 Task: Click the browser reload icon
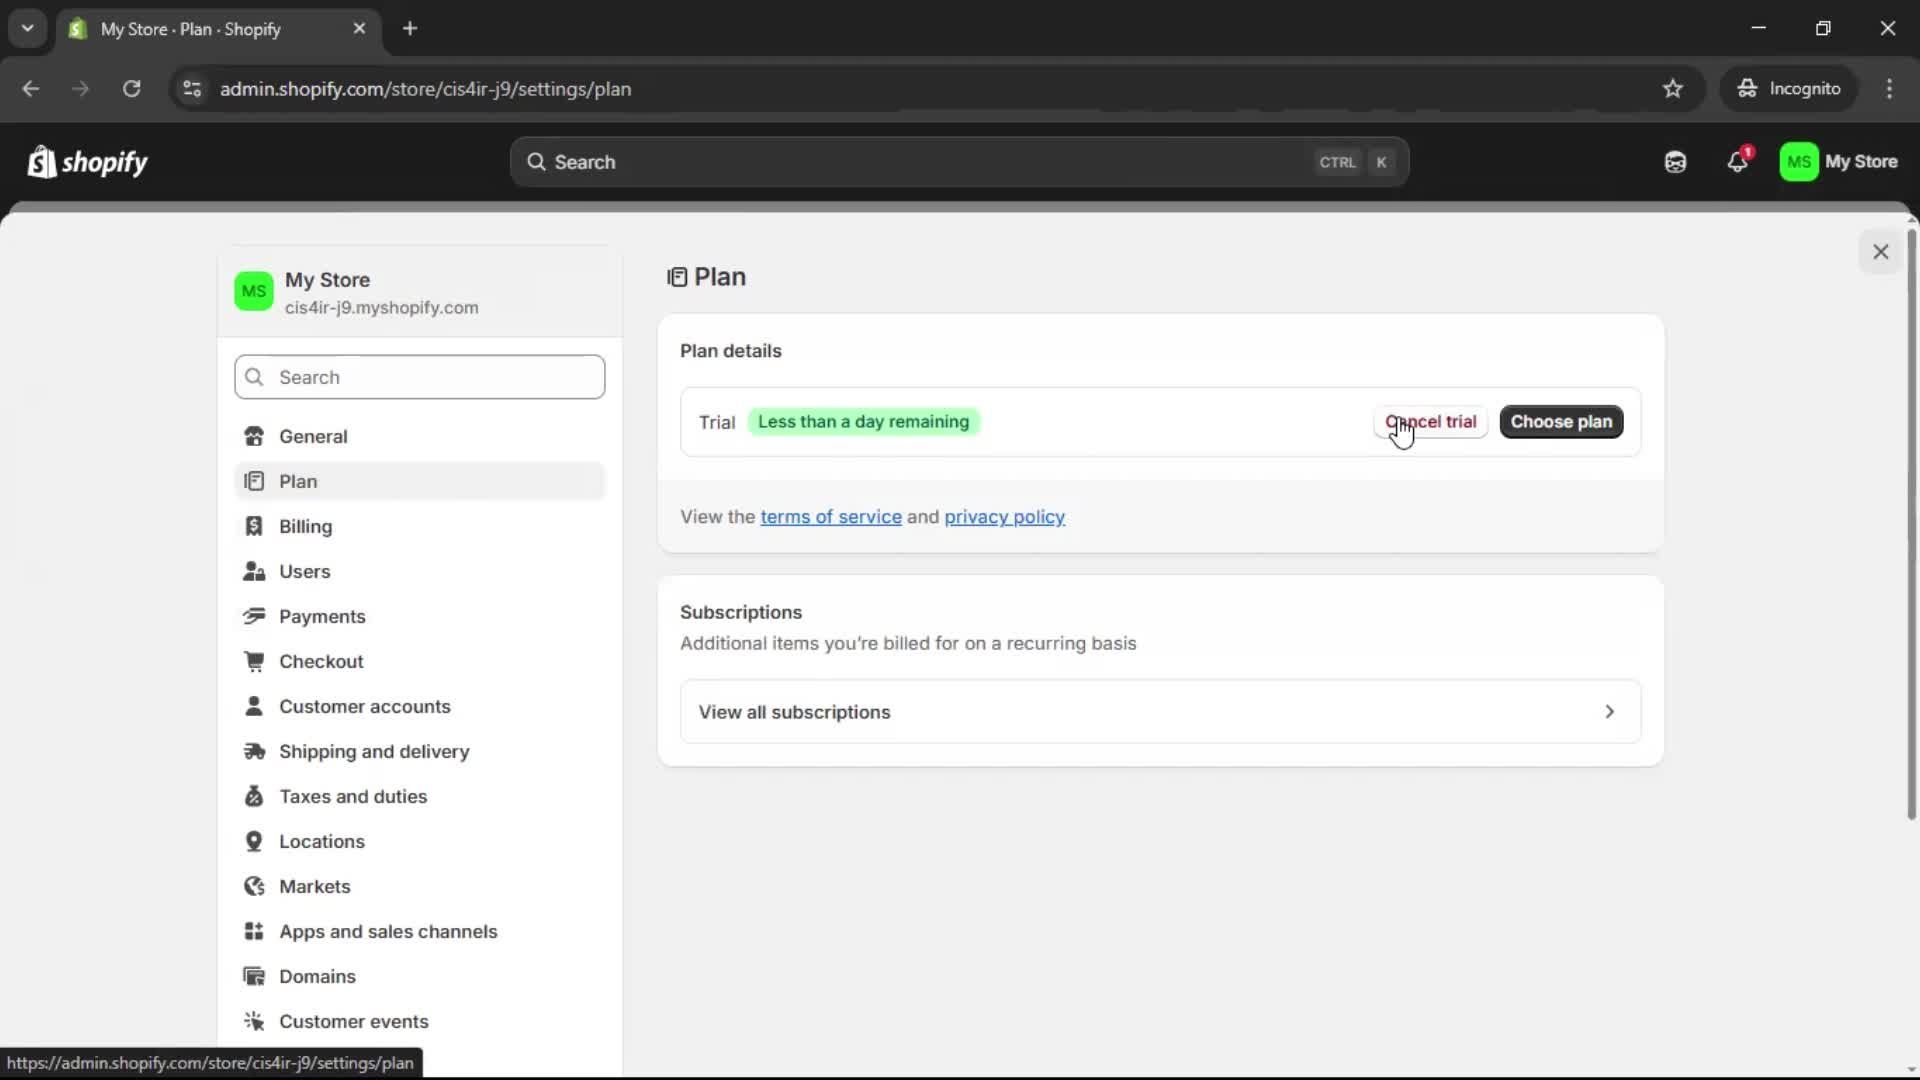coord(131,89)
